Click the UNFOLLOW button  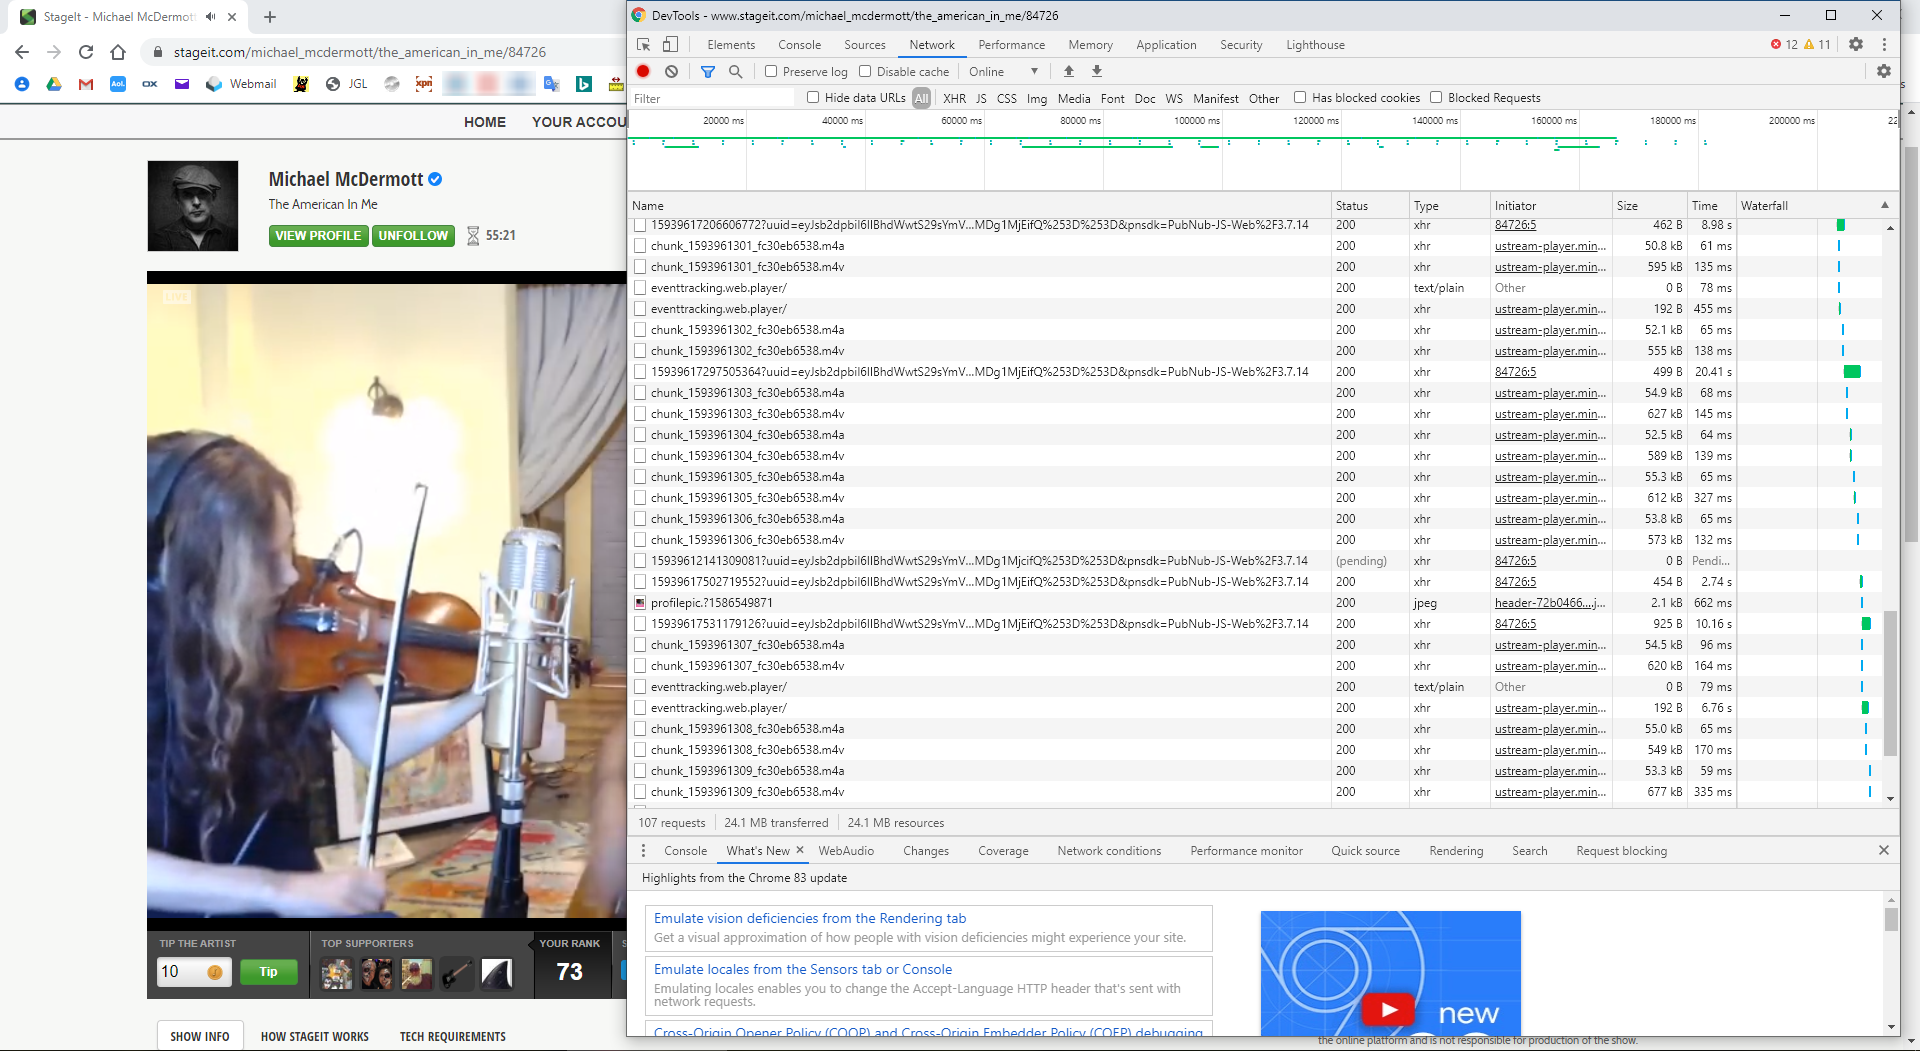[413, 236]
